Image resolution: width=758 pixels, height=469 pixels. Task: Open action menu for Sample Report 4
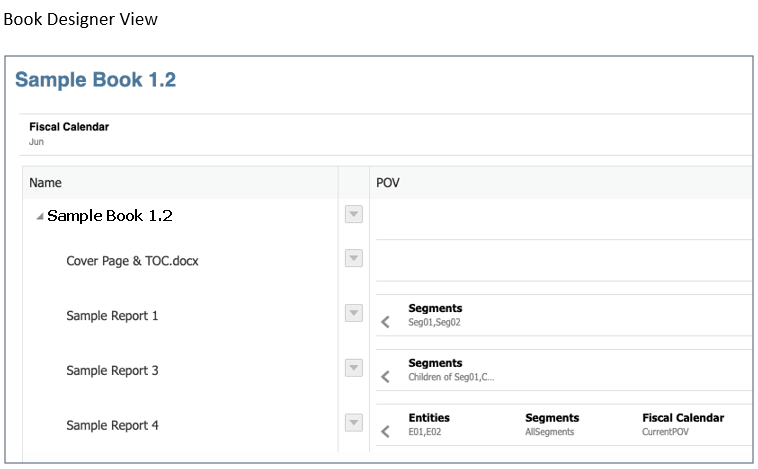353,424
